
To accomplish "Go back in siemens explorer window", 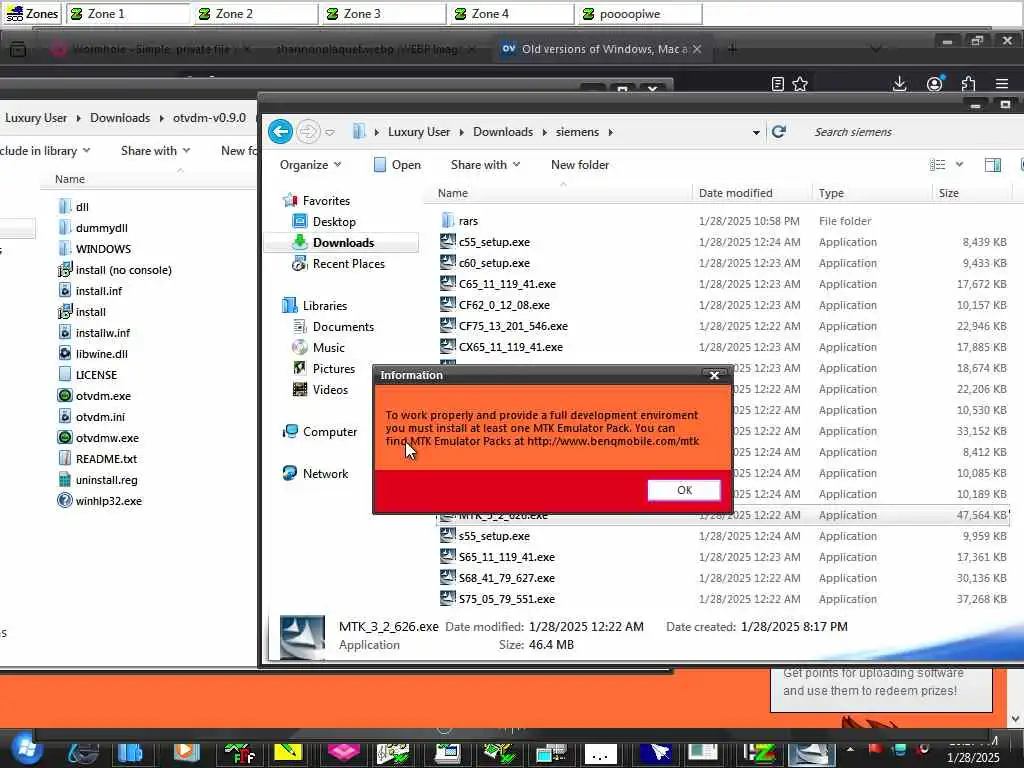I will 280,132.
